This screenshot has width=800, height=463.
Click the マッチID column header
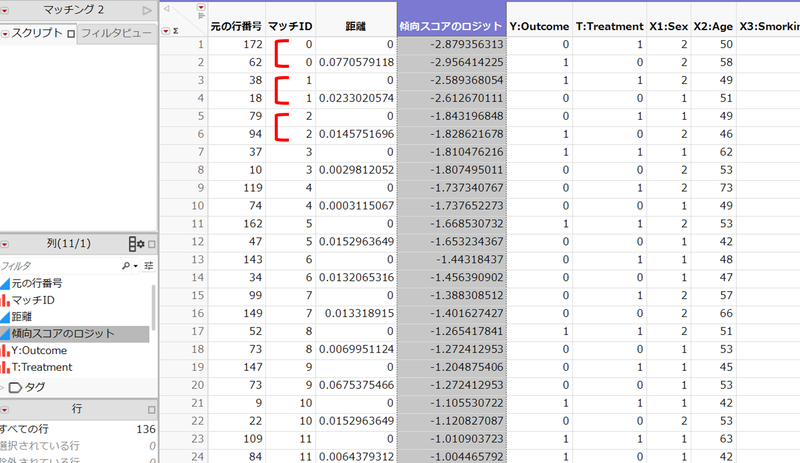click(290, 27)
